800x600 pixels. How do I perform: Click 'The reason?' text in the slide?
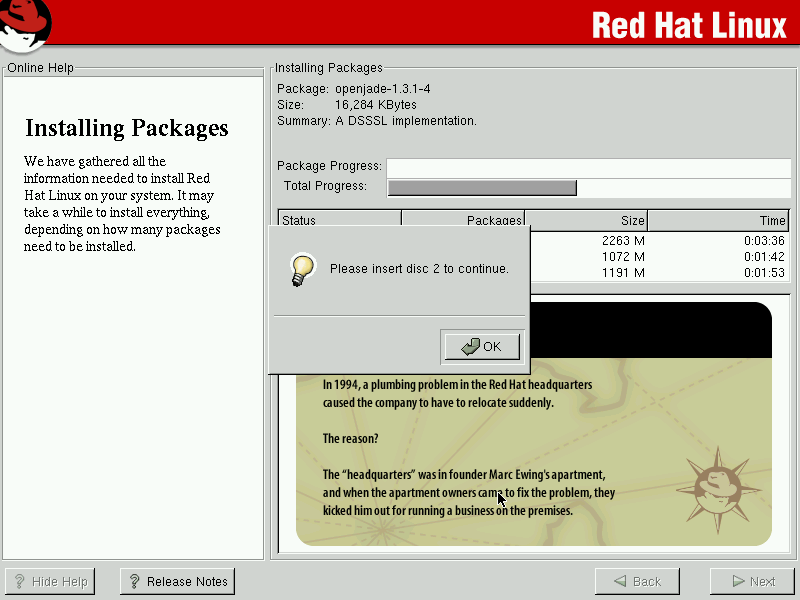point(351,438)
